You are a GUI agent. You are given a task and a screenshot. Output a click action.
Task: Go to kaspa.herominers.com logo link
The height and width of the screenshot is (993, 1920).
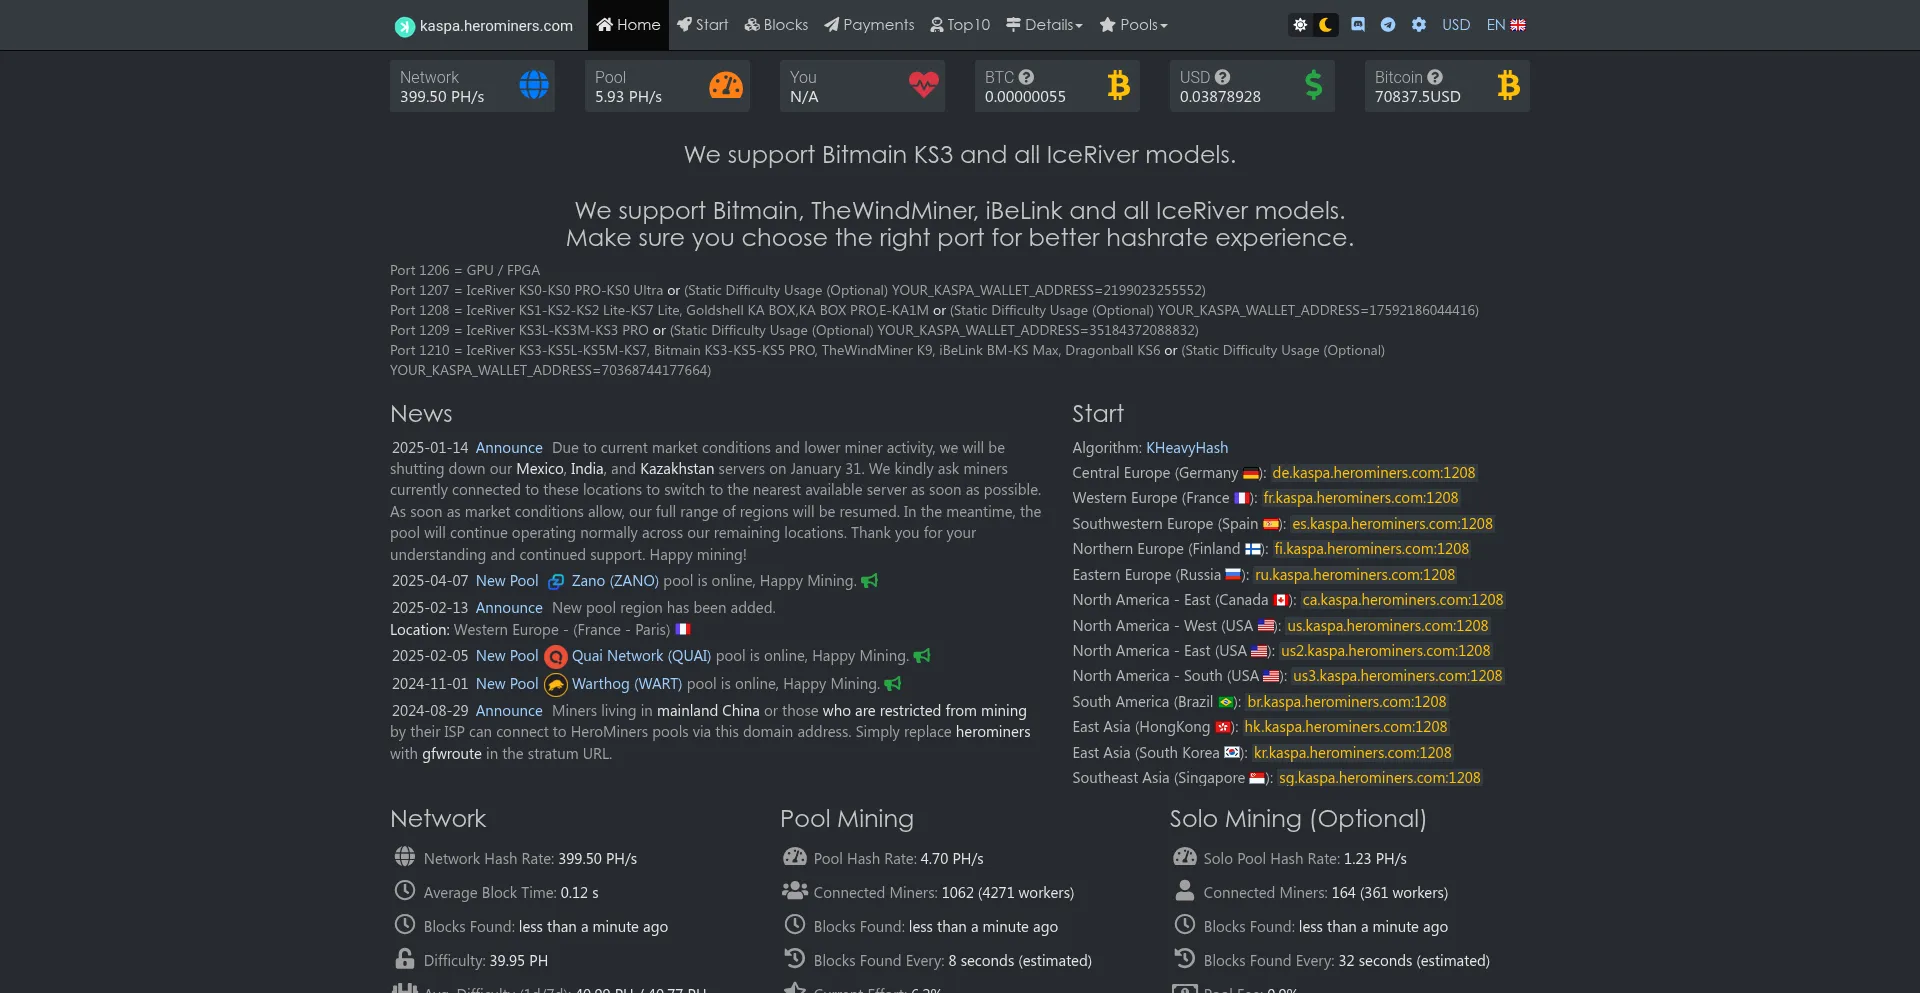click(484, 26)
